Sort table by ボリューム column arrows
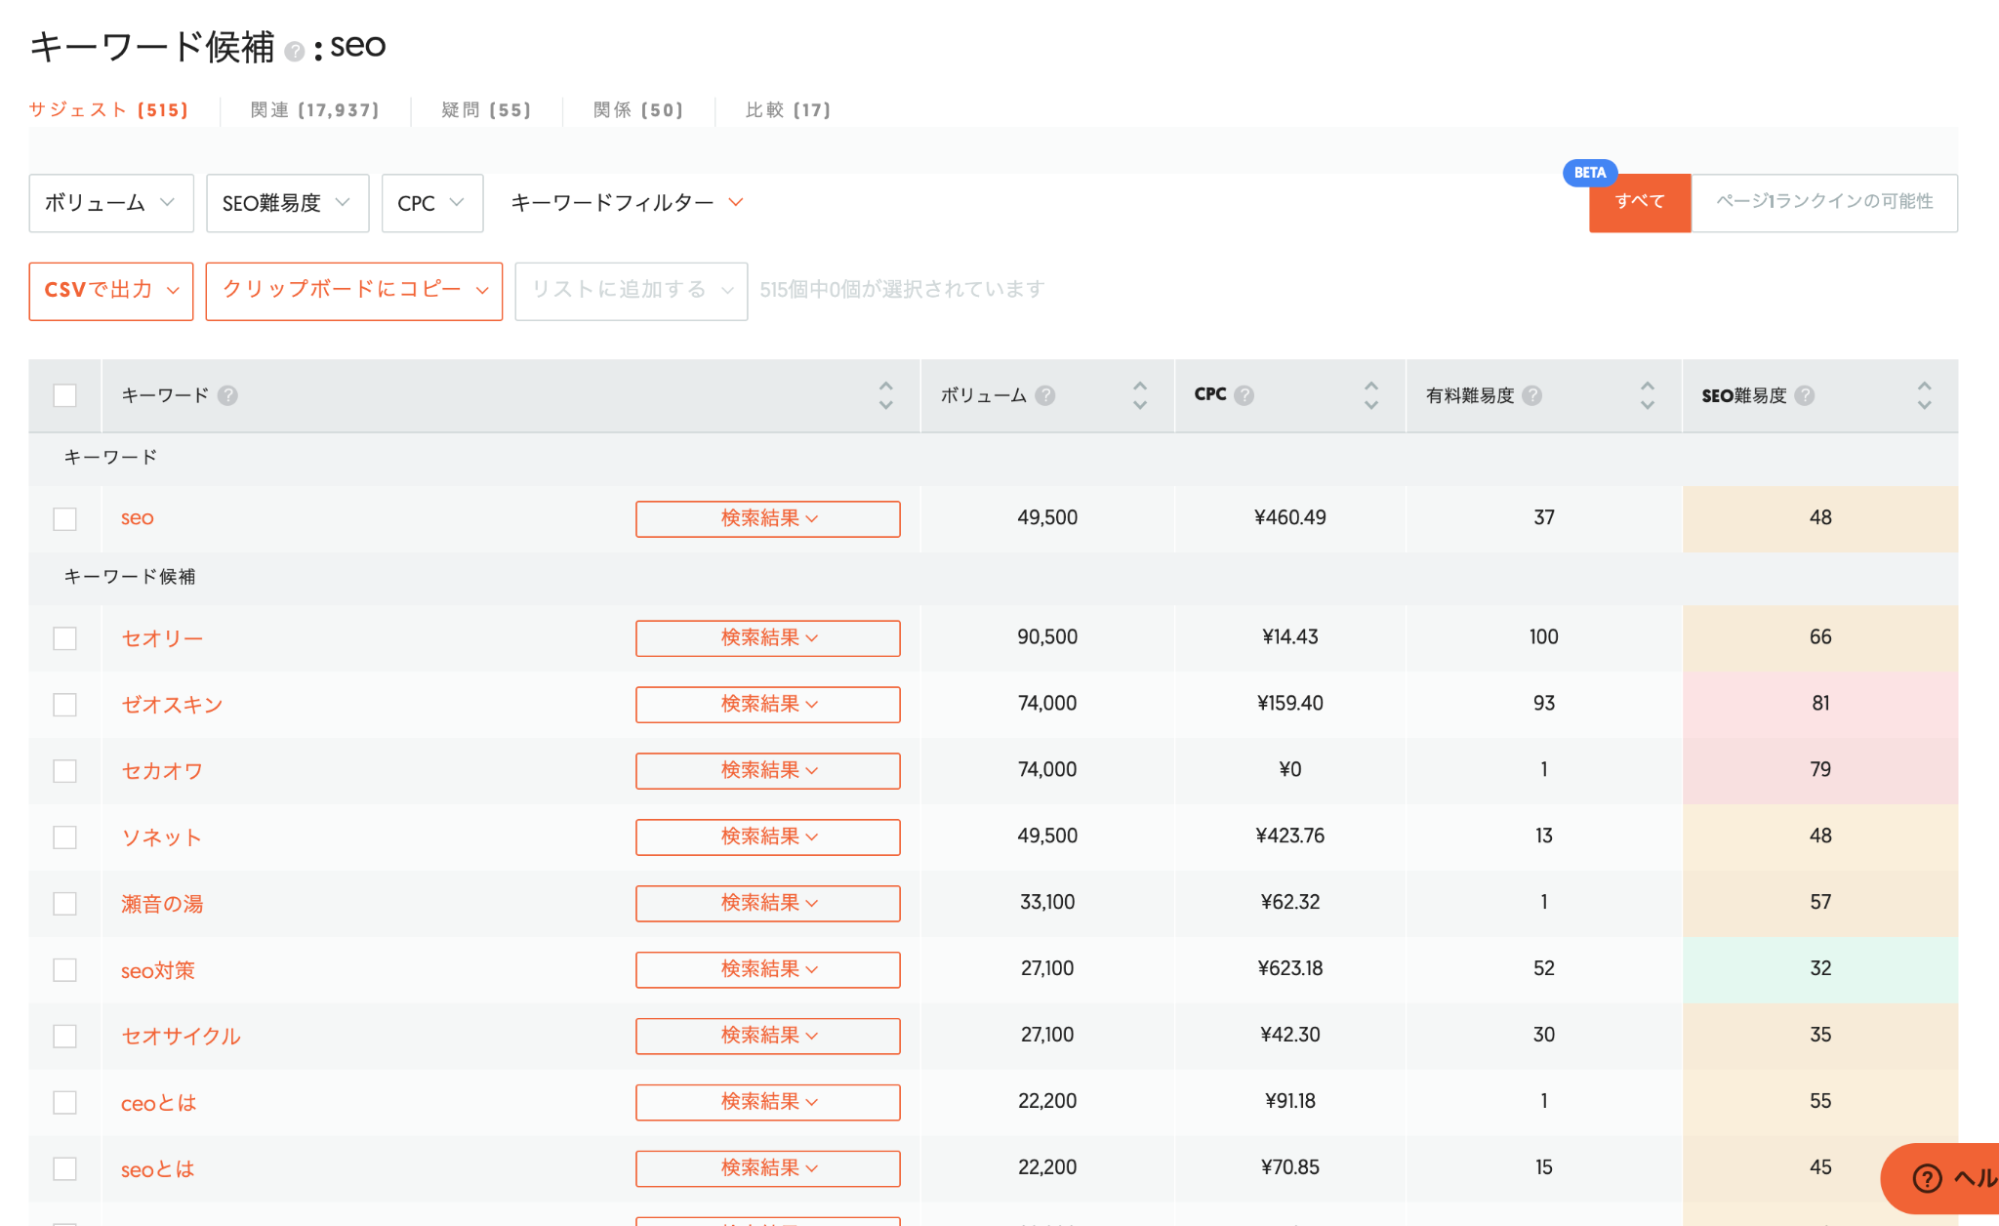 (1140, 395)
